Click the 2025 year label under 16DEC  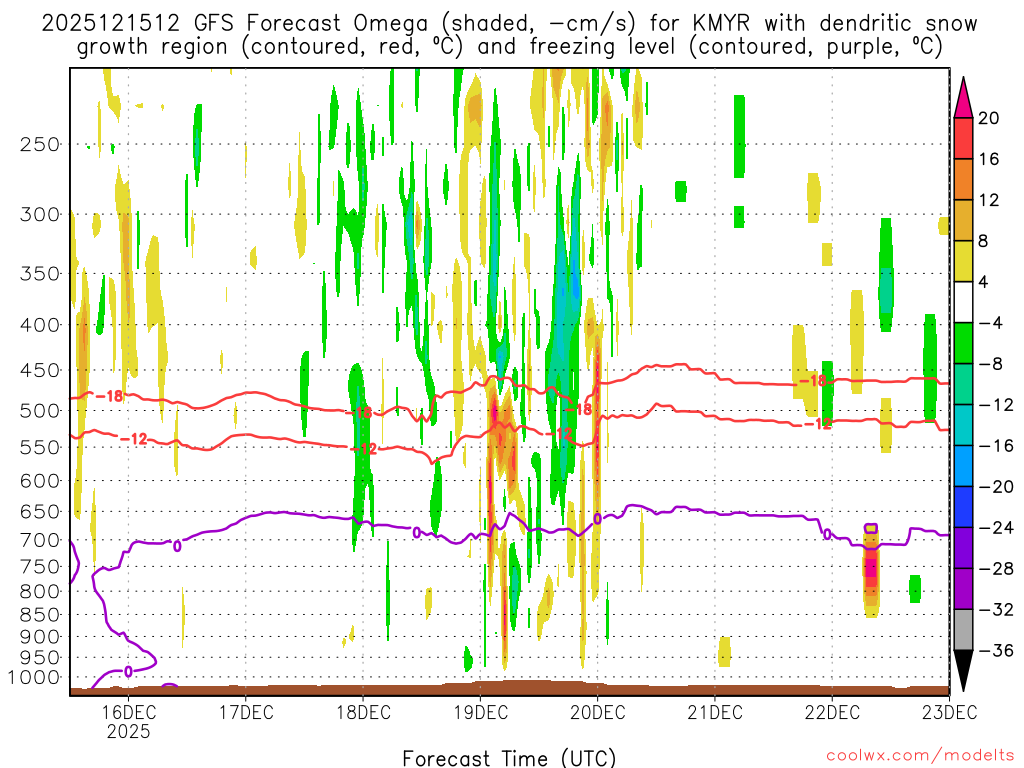[x=128, y=731]
